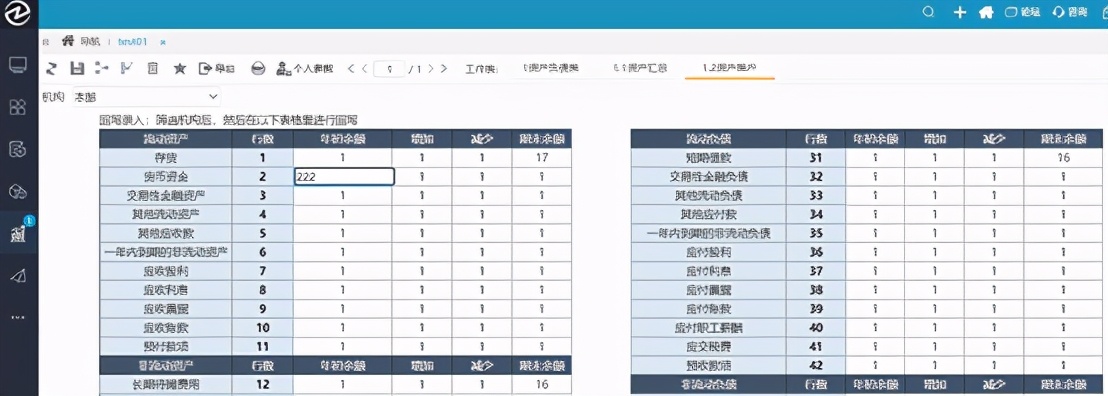
Task: Click the home icon in blue header
Action: coord(986,12)
